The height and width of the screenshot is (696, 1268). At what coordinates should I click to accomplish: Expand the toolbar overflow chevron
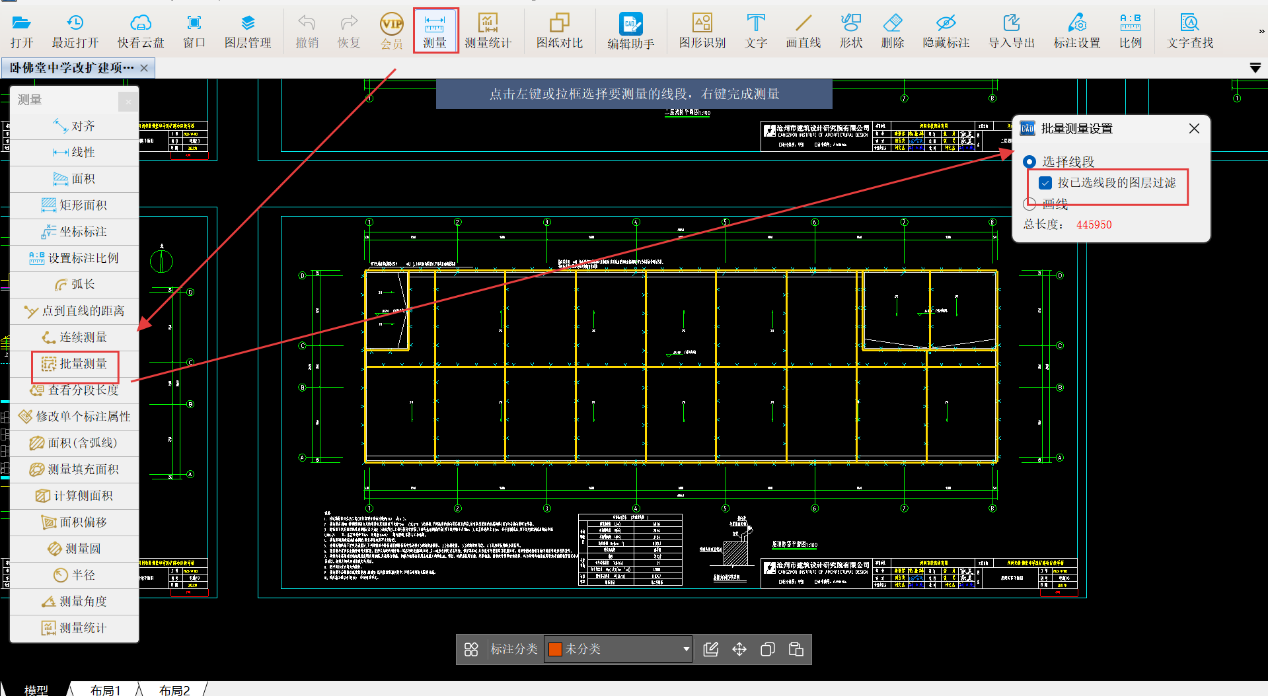(x=1260, y=32)
